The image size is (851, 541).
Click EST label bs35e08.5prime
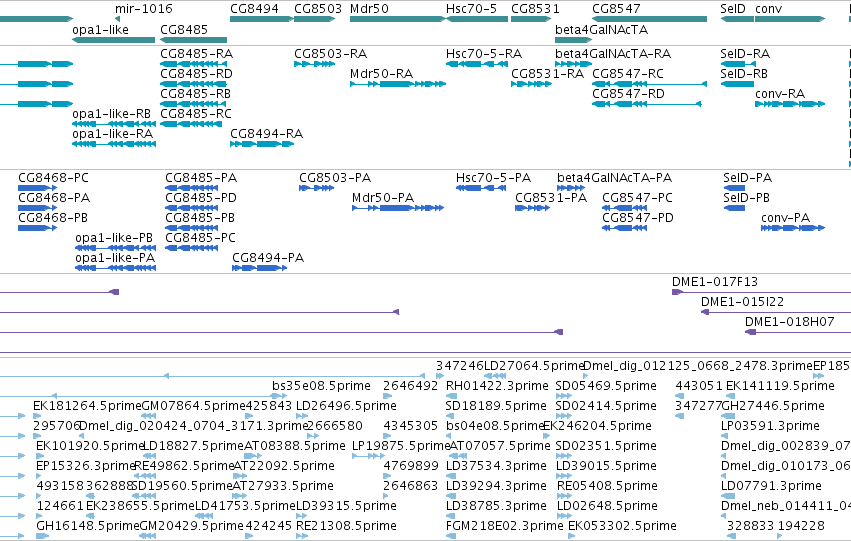(x=321, y=386)
